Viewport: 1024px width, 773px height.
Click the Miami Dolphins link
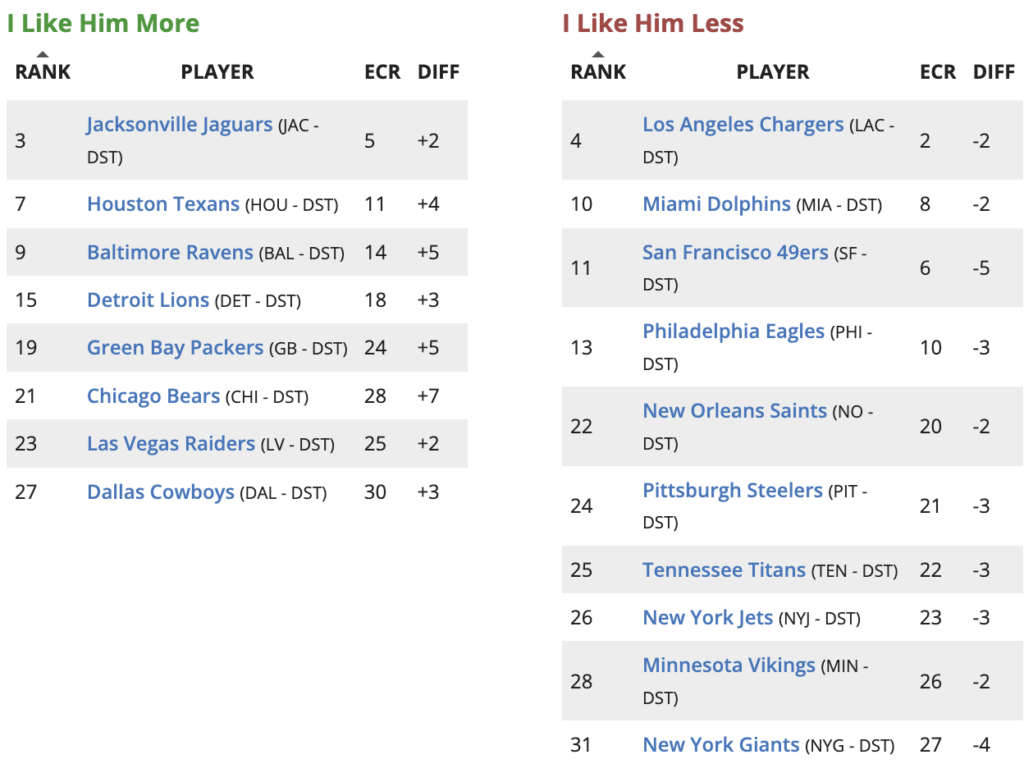tap(716, 204)
